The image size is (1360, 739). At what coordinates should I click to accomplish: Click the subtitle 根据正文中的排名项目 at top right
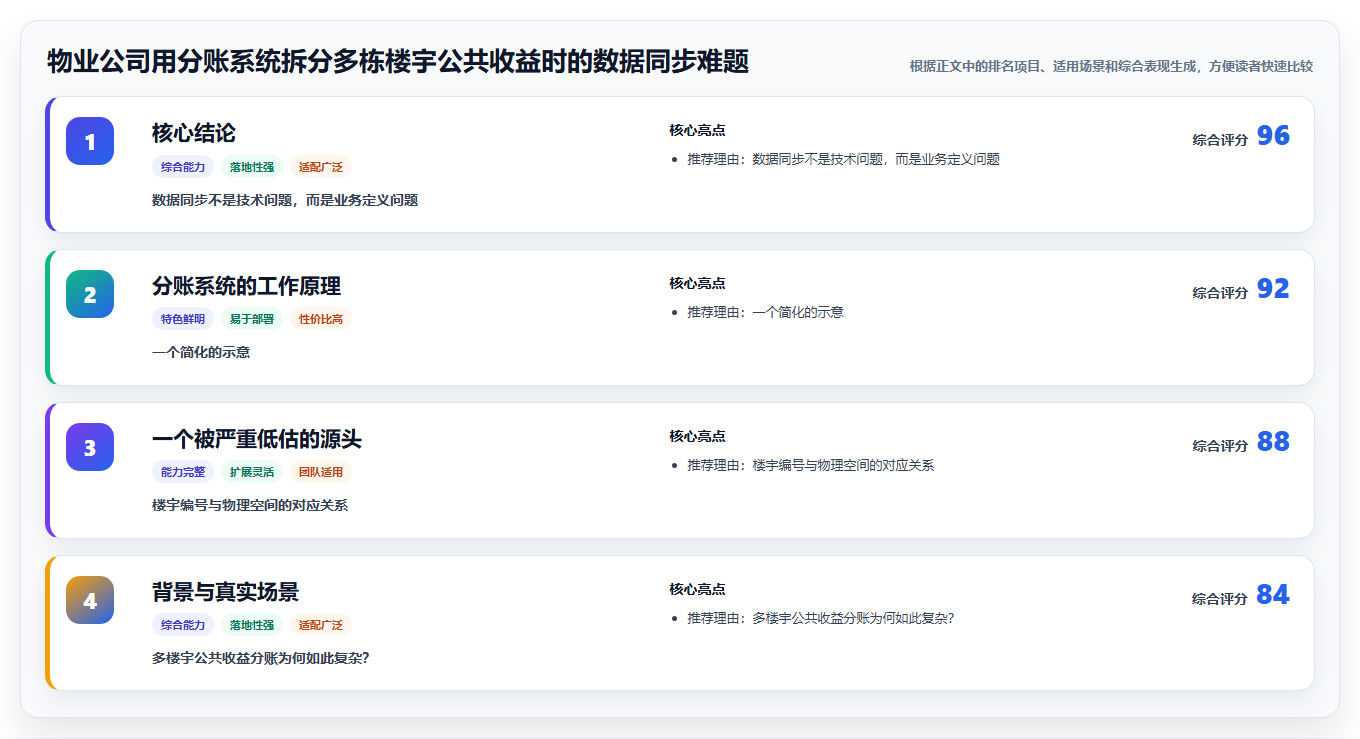coord(1111,66)
